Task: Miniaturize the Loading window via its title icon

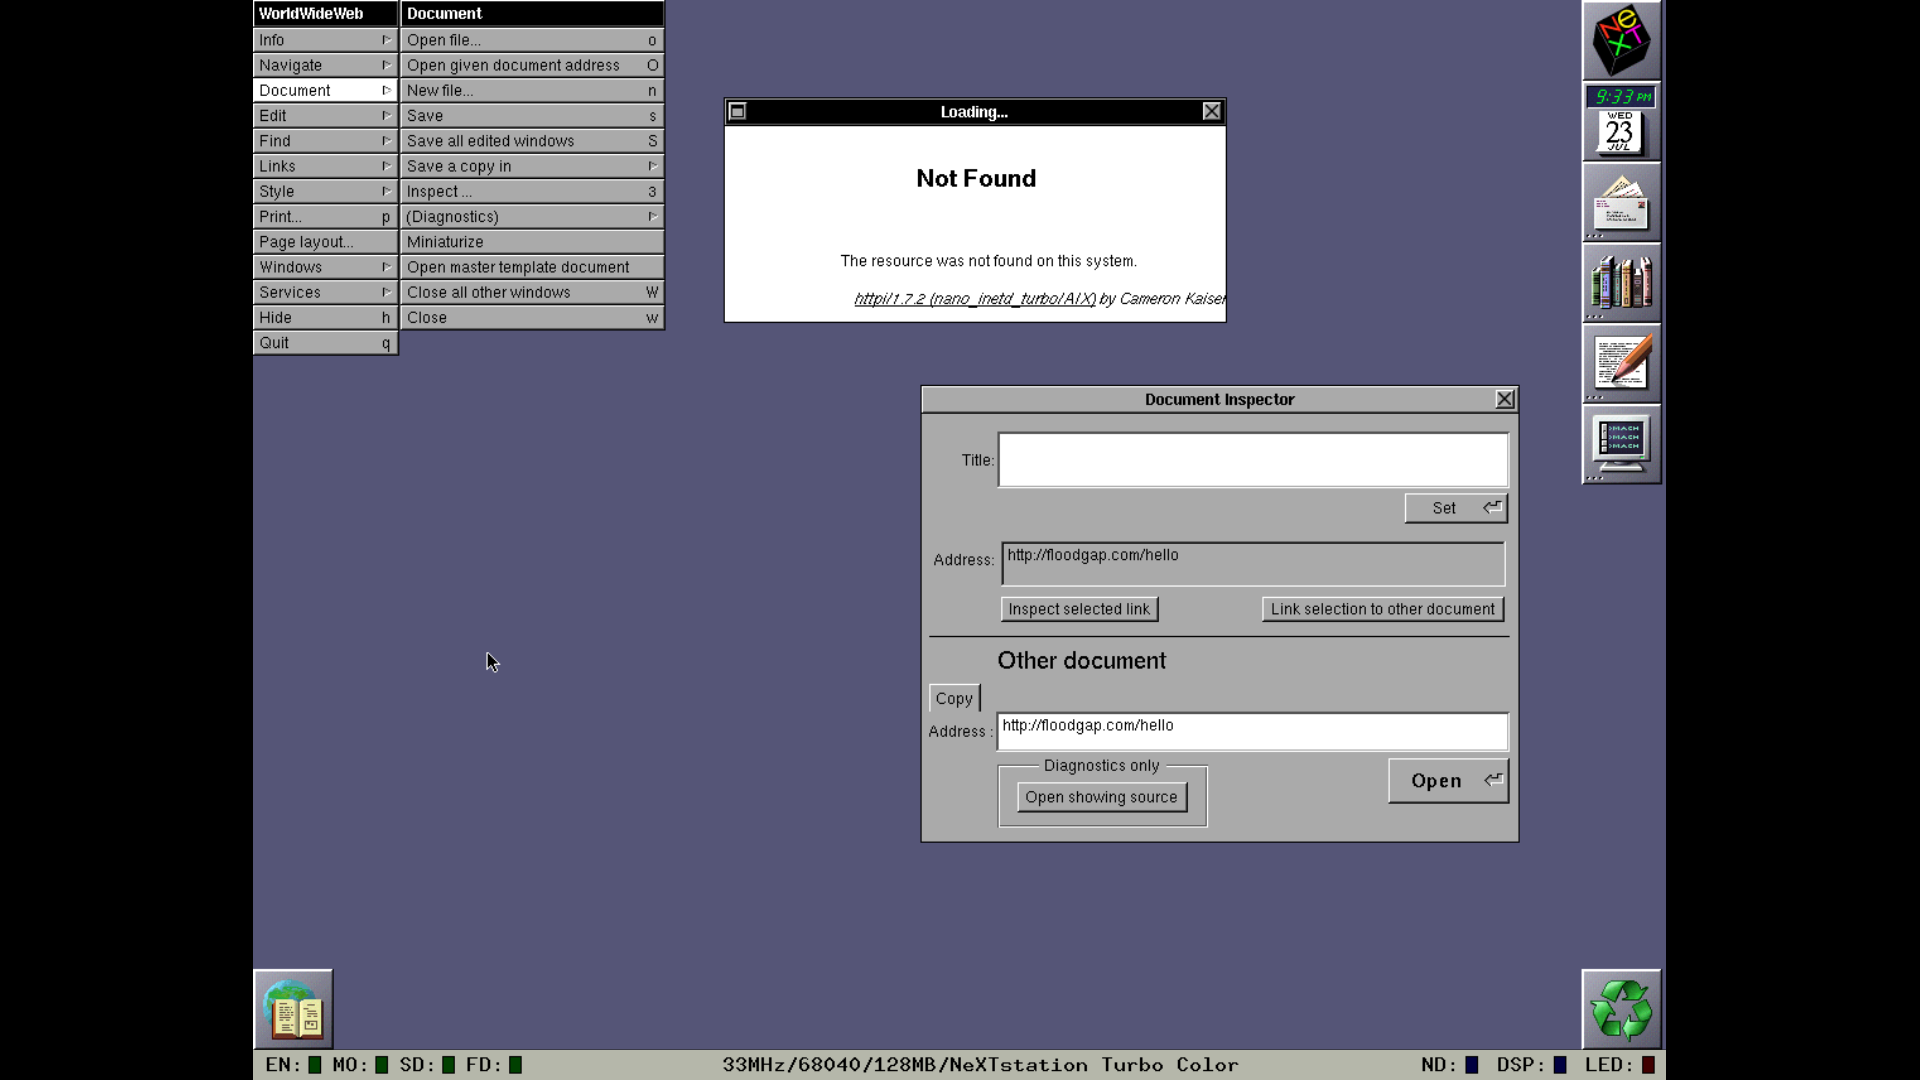Action: (x=738, y=111)
